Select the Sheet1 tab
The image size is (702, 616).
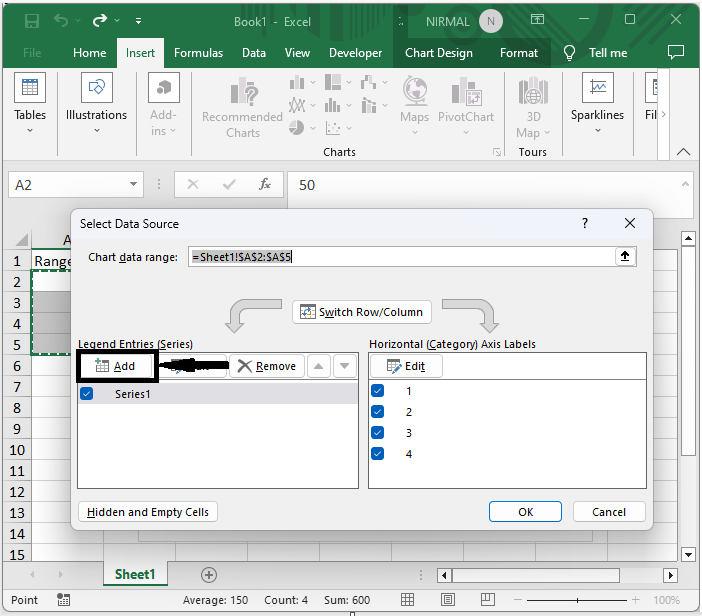point(135,574)
